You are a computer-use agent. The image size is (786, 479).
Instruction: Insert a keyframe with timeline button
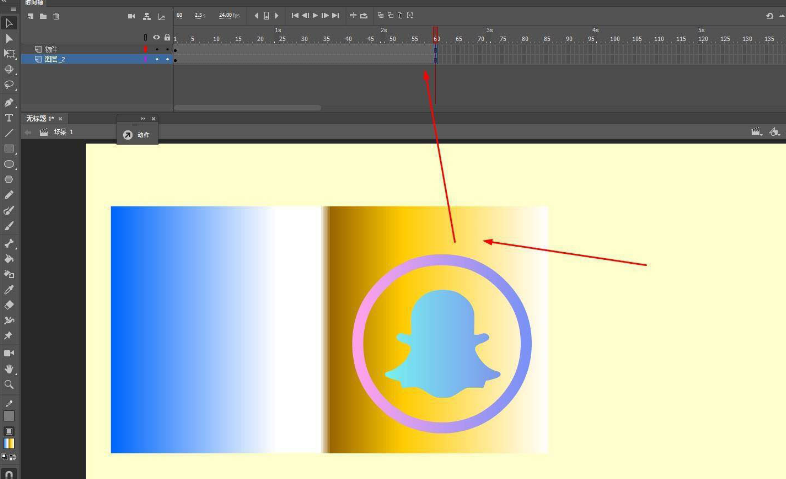266,16
